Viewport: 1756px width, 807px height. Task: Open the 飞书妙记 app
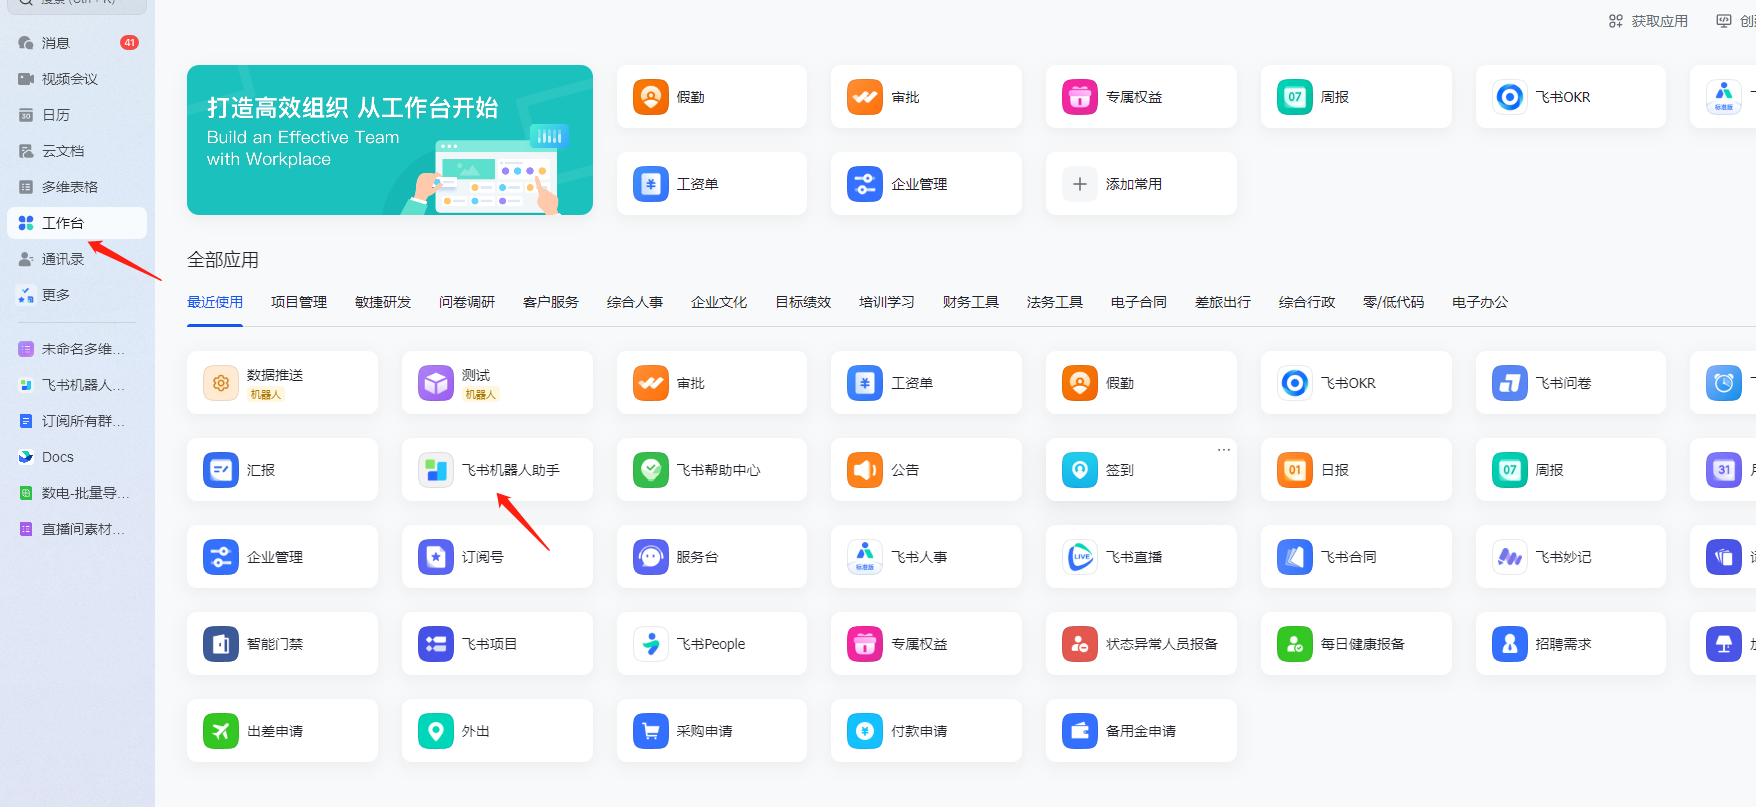coord(1571,557)
